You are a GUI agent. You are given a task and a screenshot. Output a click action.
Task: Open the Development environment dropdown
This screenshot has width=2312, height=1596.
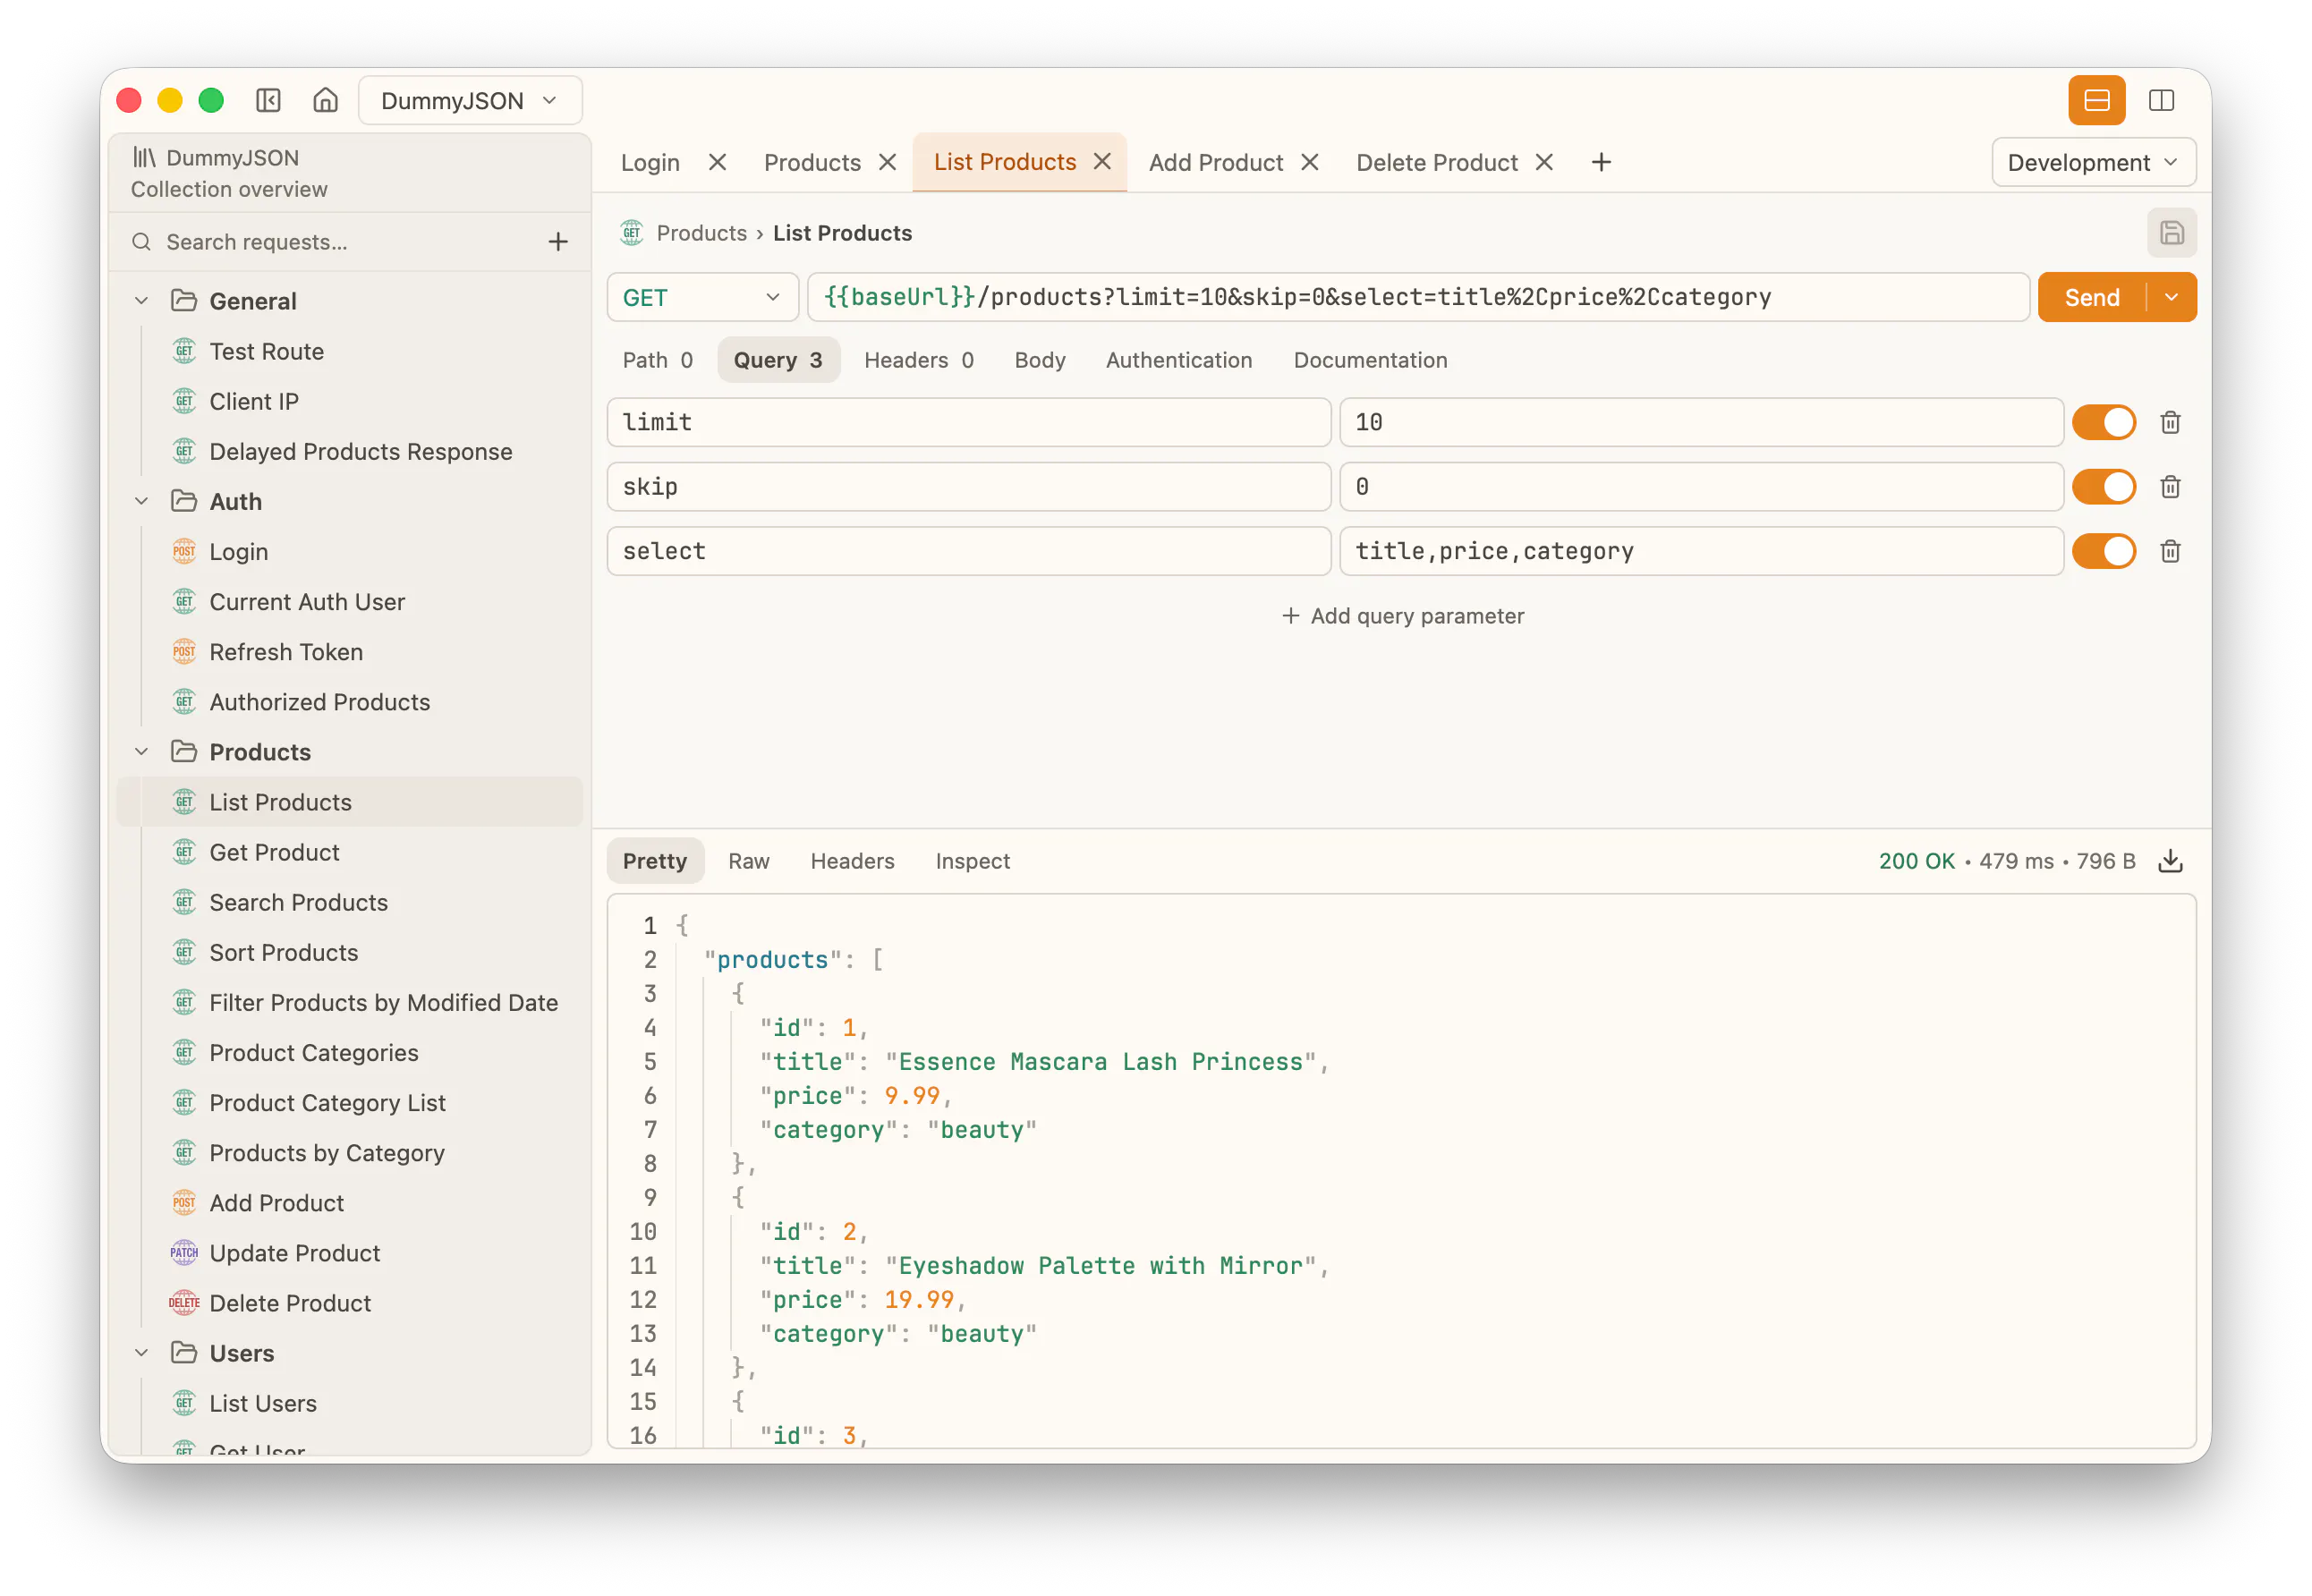[x=2093, y=163]
